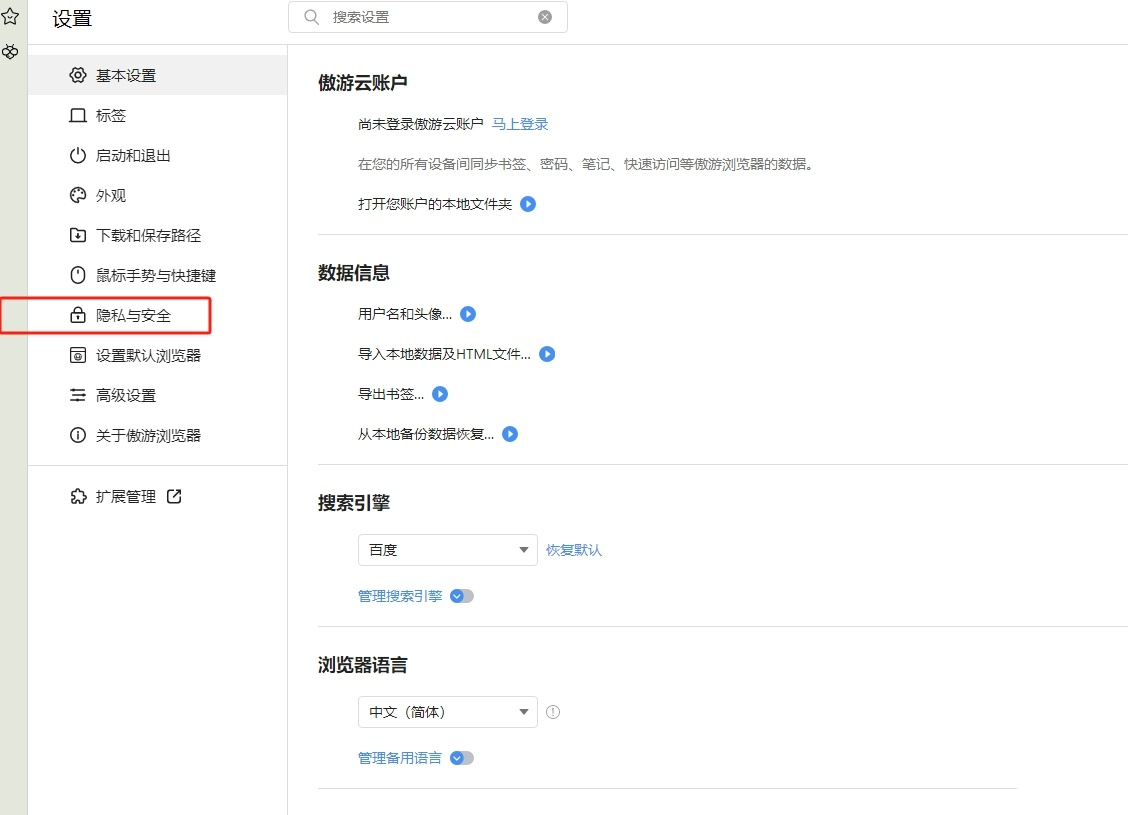Click the sliders icon beside 高级设置
Image resolution: width=1128 pixels, height=815 pixels.
(x=78, y=395)
